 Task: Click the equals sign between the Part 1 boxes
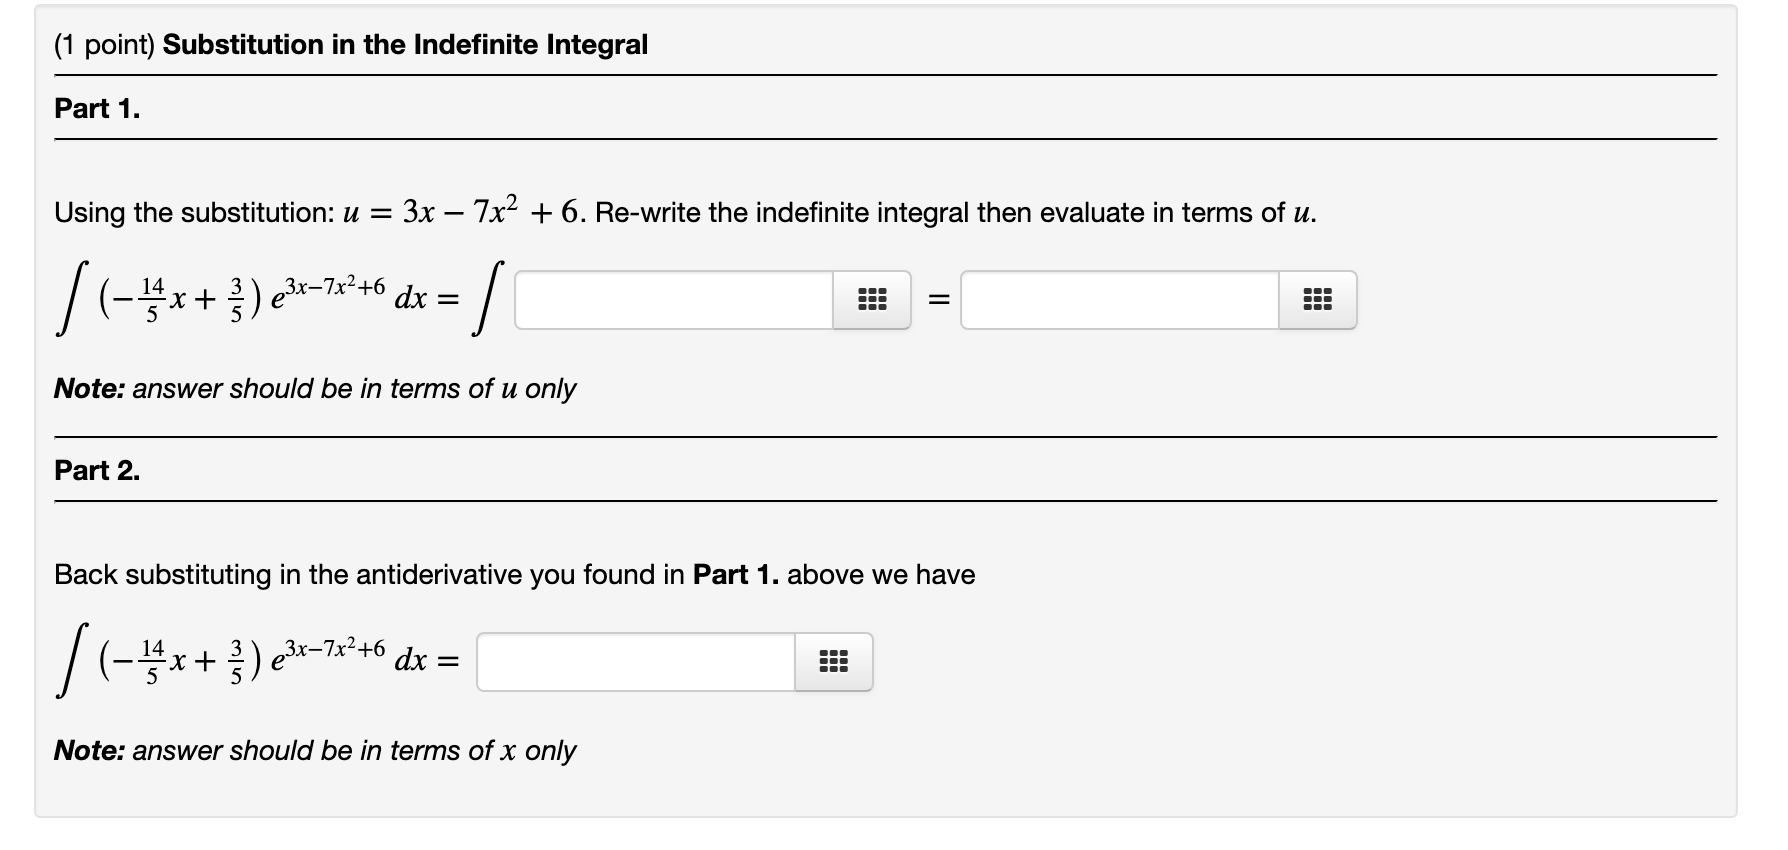click(938, 299)
